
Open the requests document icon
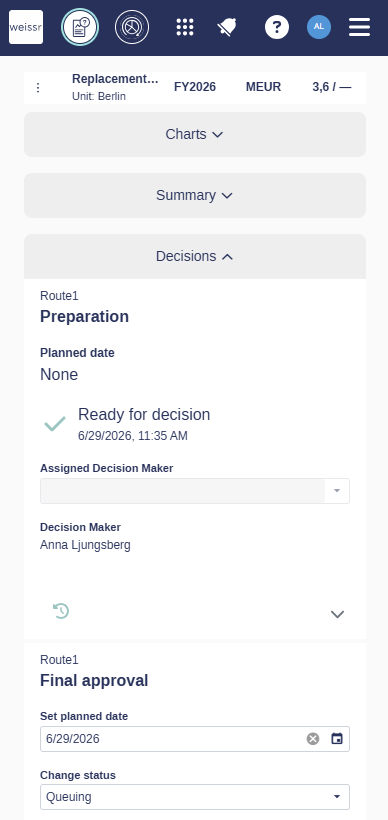[x=80, y=27]
